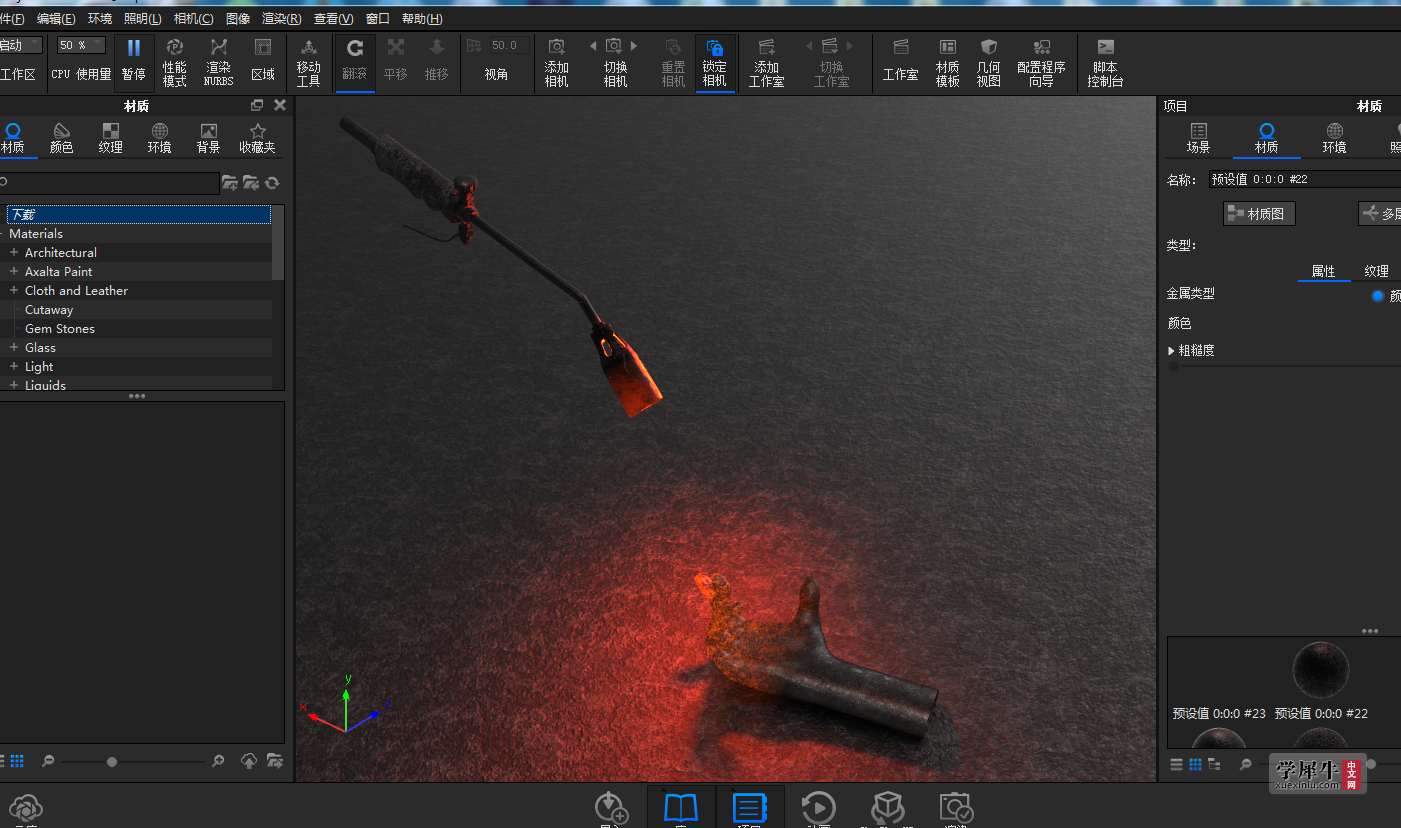Switch project material list to list view
This screenshot has width=1401, height=828.
point(1176,764)
